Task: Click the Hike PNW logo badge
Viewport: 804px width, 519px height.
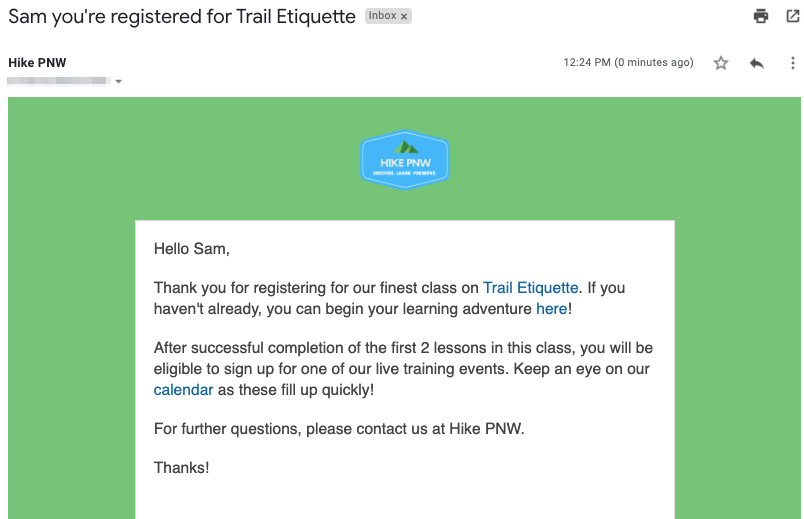Action: pyautogui.click(x=404, y=160)
